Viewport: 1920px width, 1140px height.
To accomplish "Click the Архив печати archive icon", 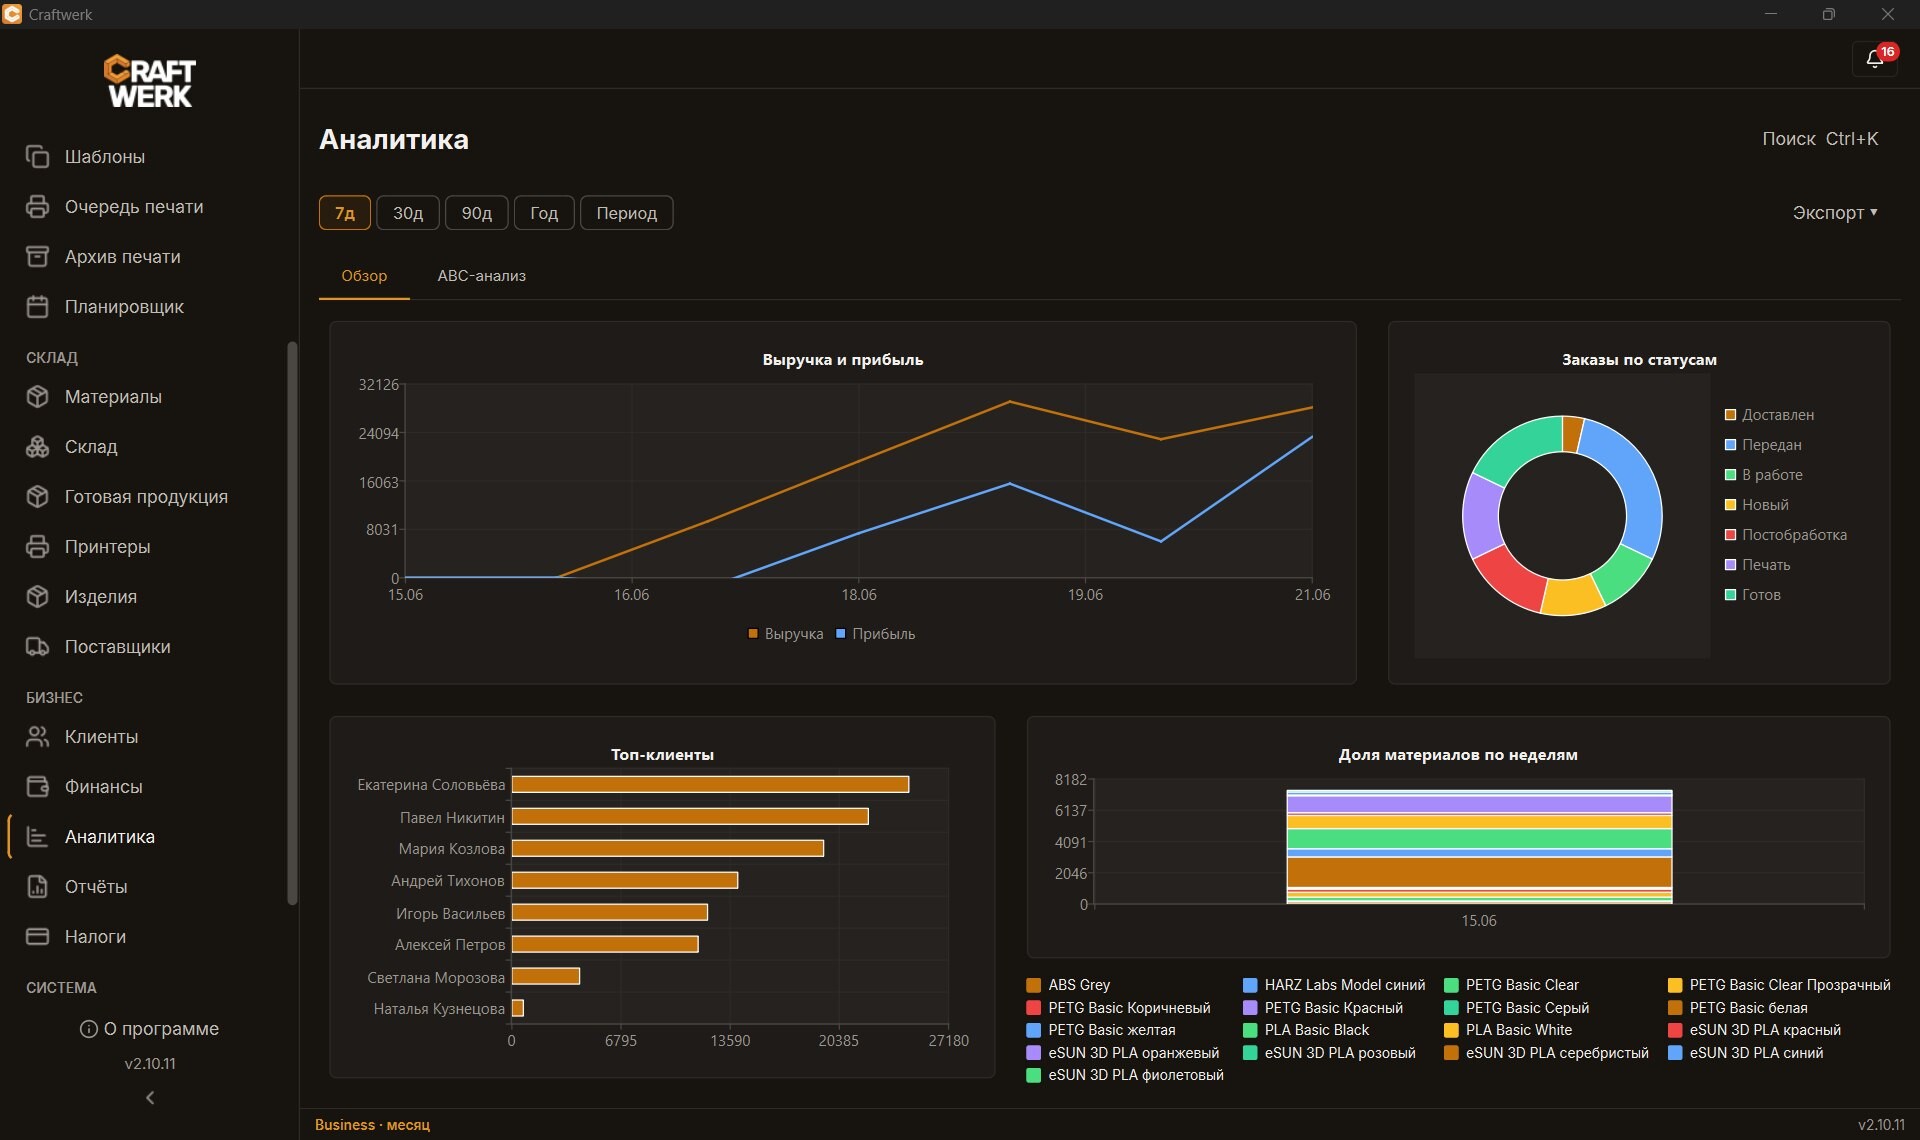I will click(37, 257).
